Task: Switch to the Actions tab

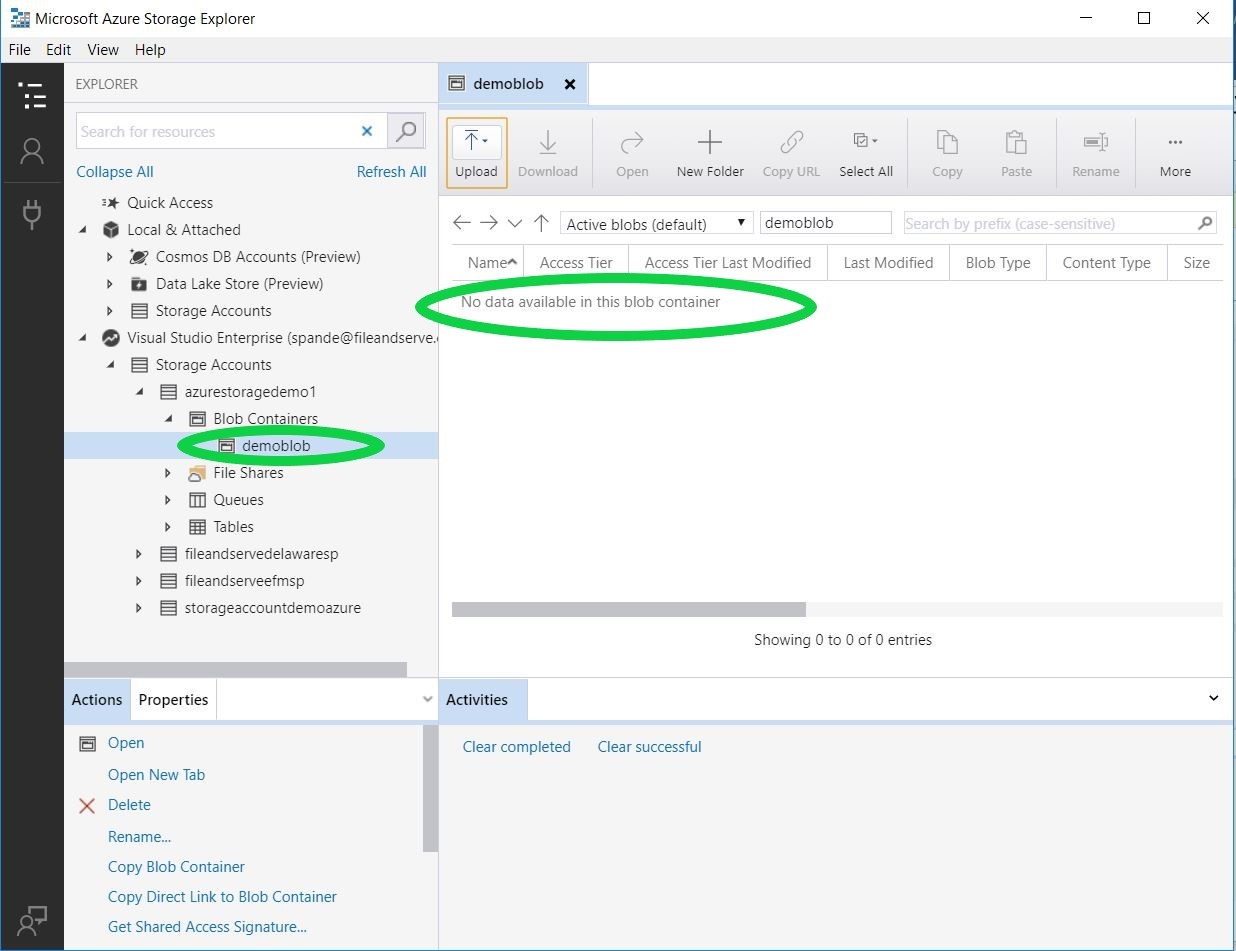Action: pos(97,700)
